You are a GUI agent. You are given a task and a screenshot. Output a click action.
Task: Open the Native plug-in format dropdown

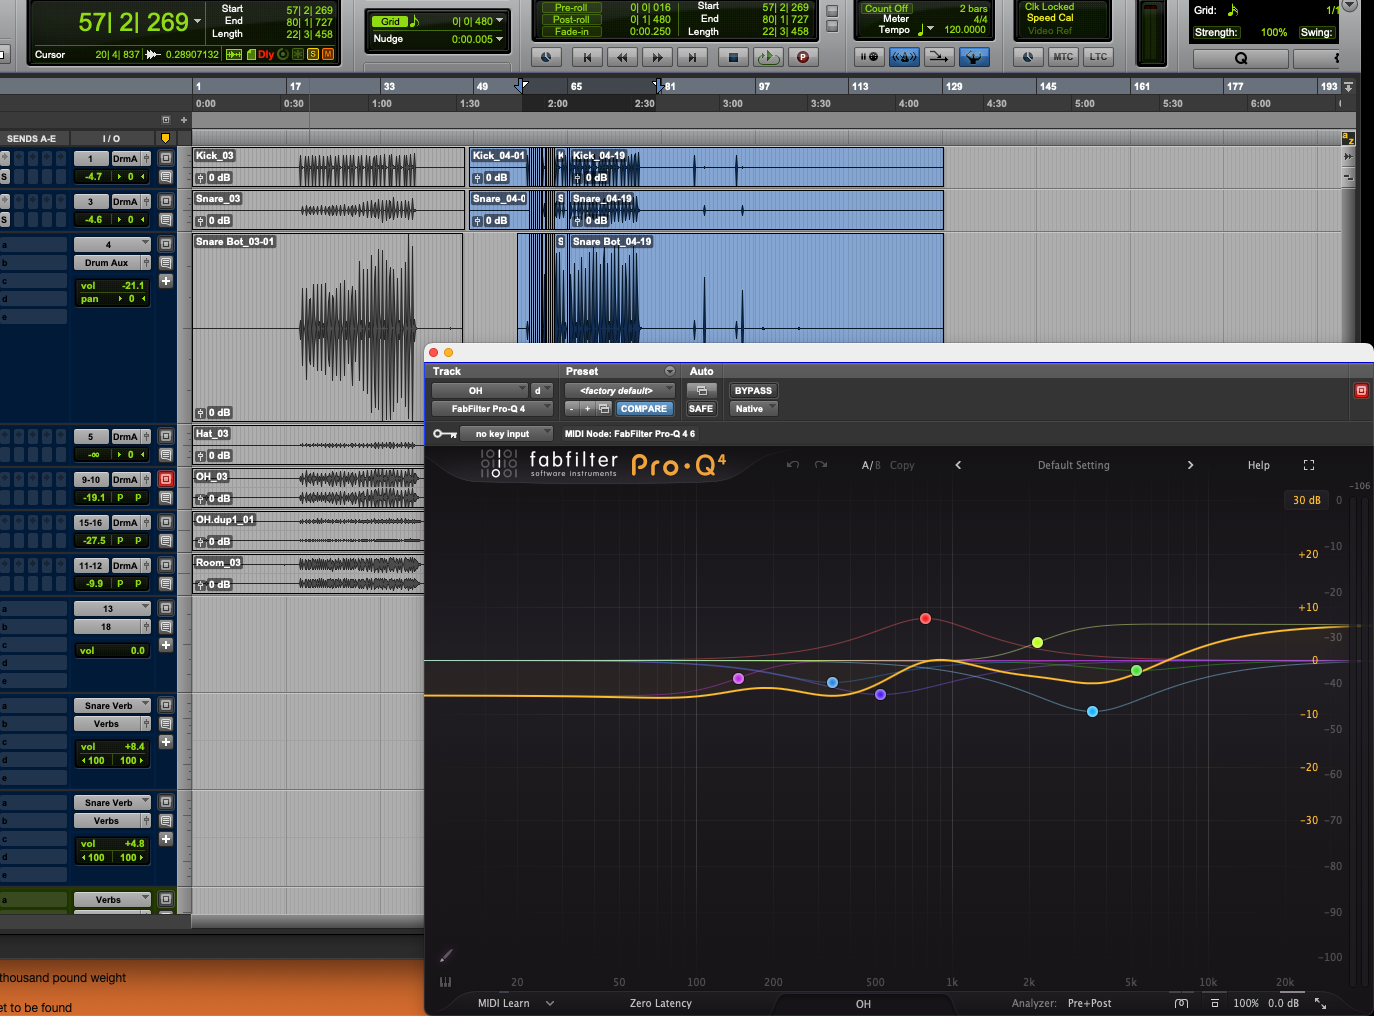click(x=753, y=409)
